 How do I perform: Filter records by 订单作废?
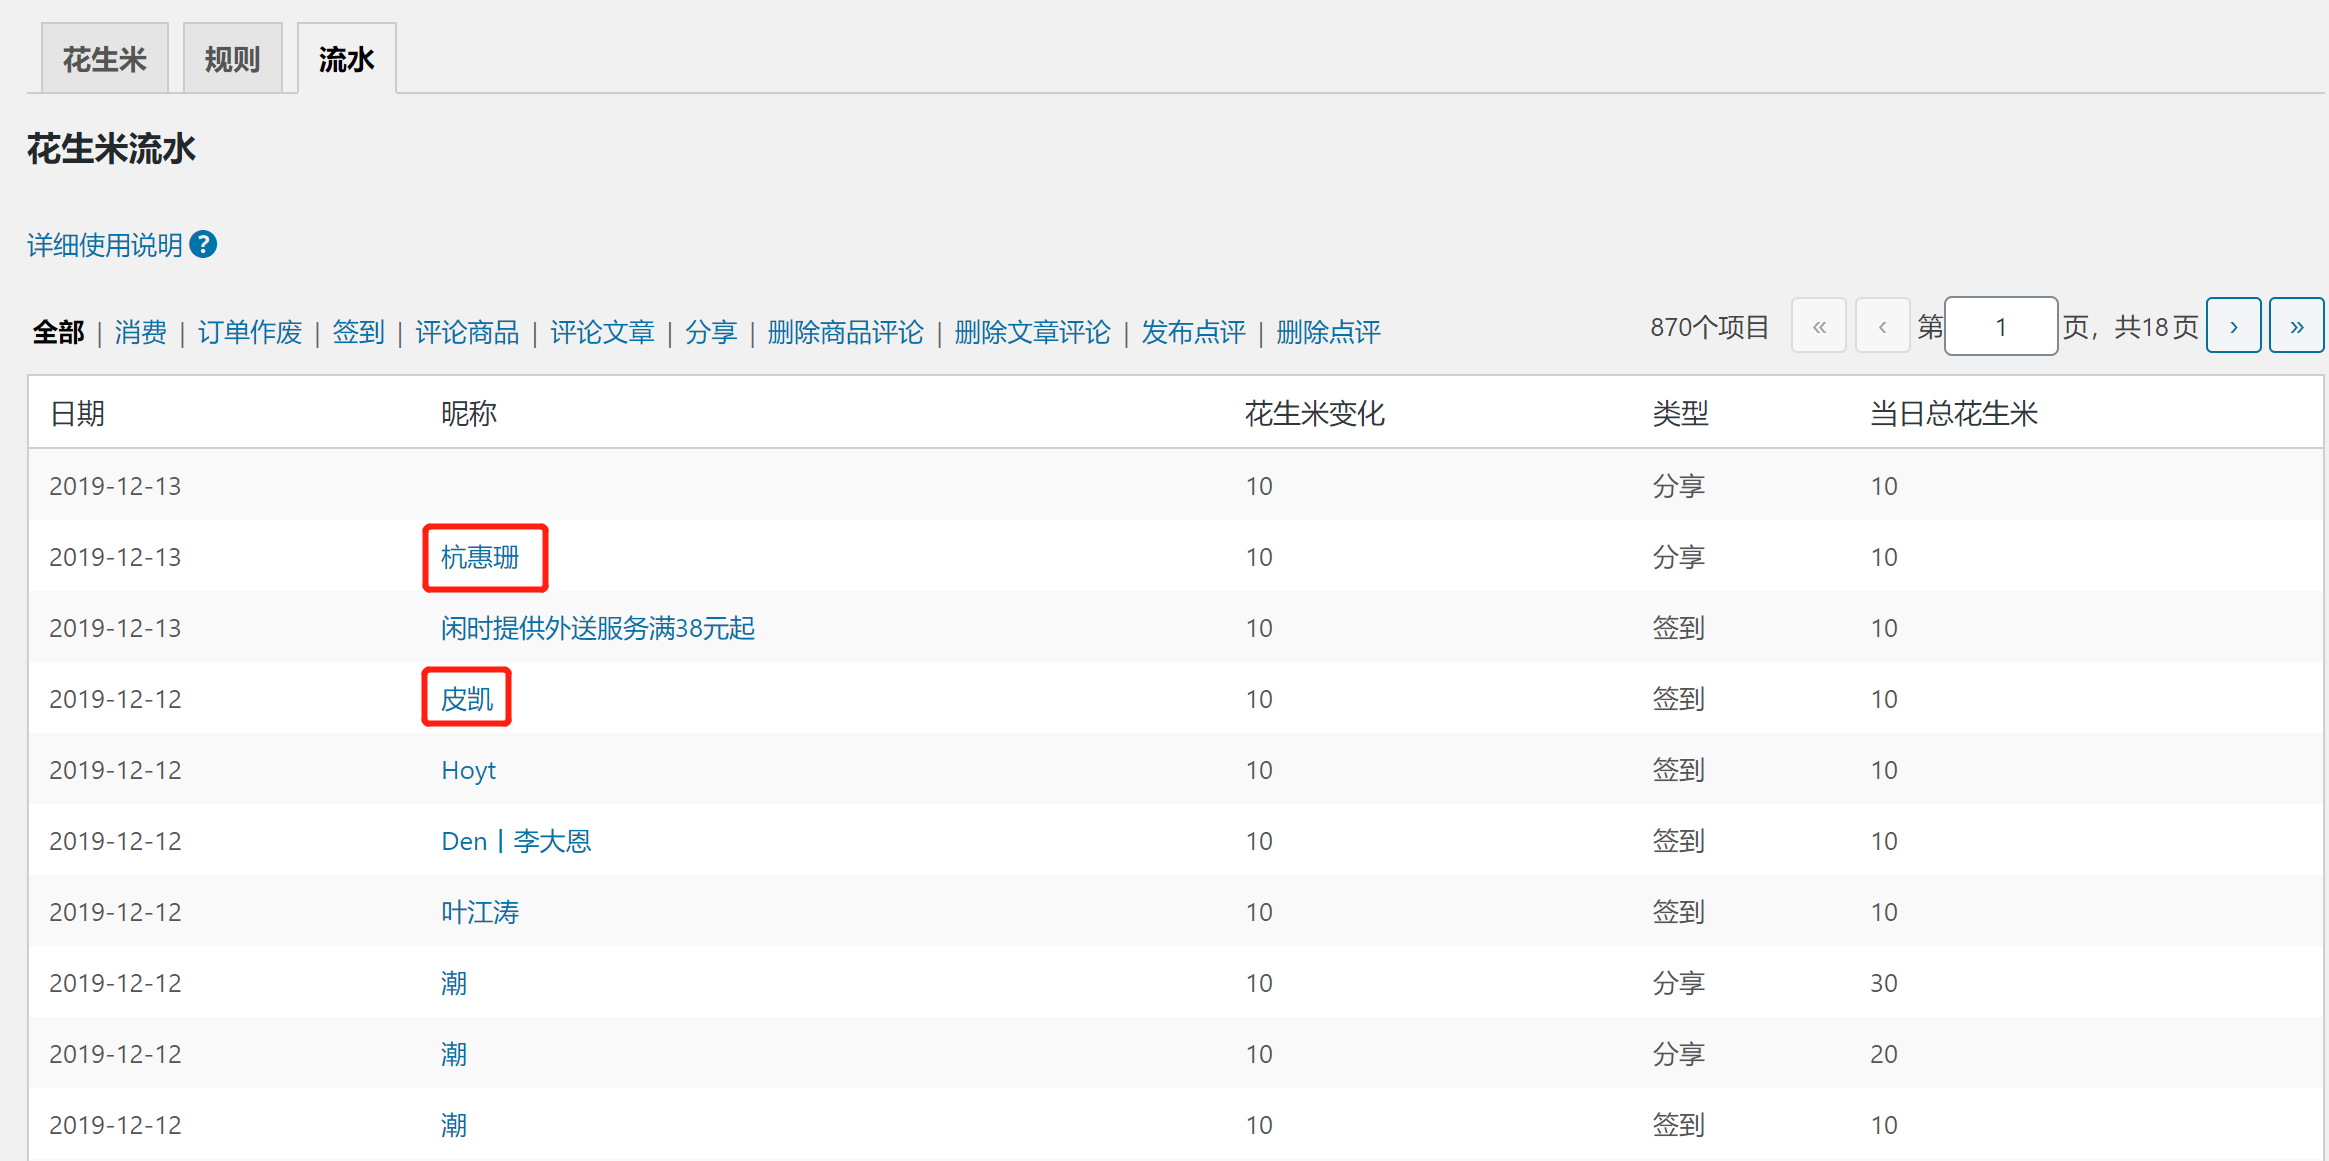pos(249,332)
